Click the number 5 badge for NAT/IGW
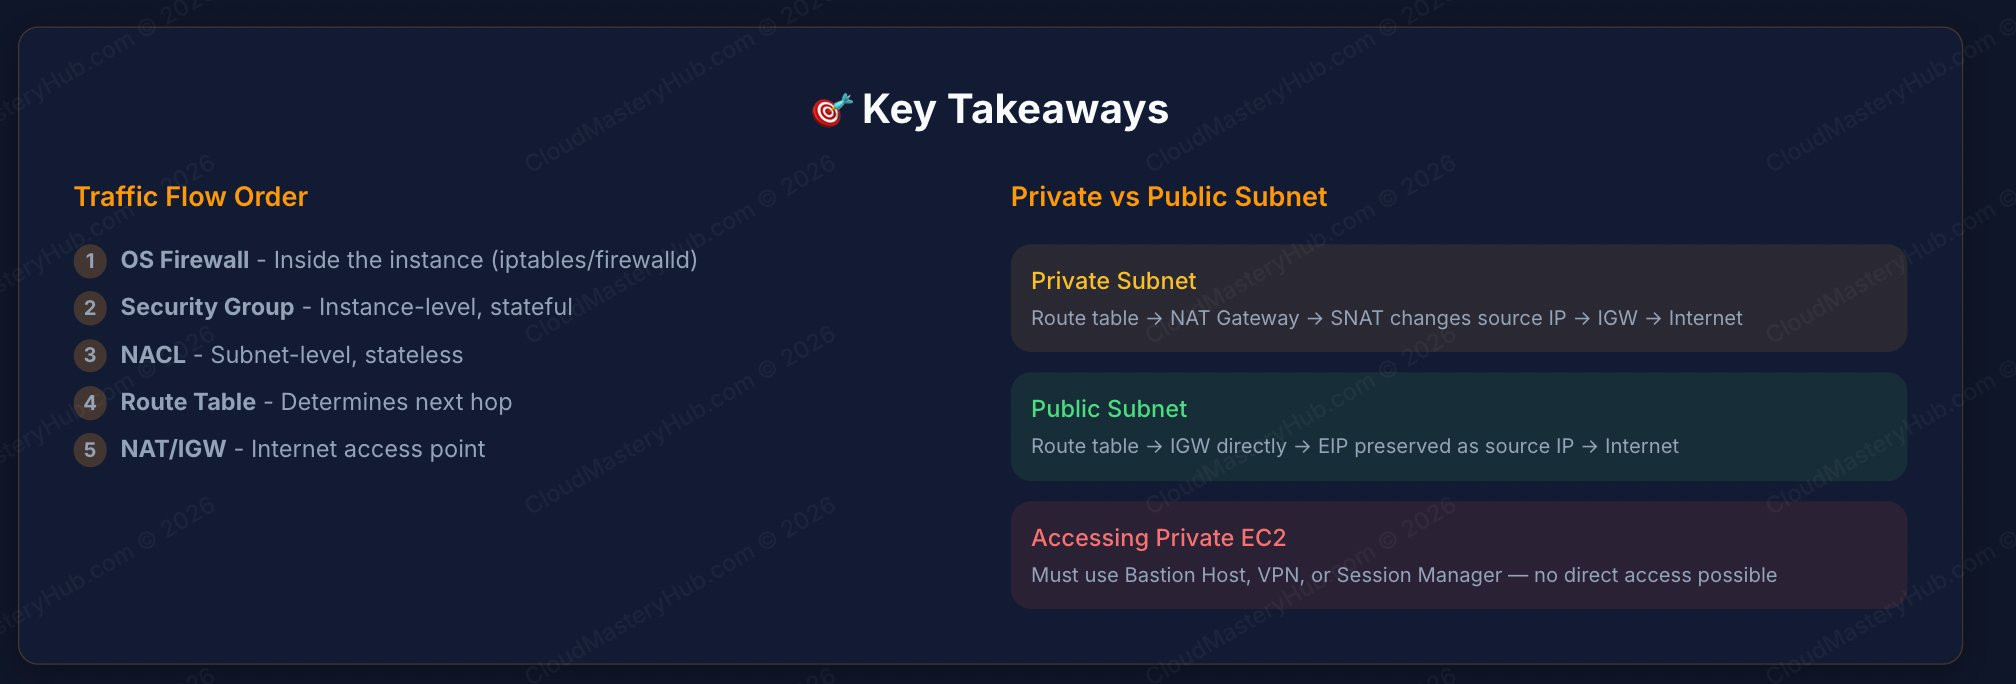This screenshot has height=684, width=2016. (x=90, y=450)
